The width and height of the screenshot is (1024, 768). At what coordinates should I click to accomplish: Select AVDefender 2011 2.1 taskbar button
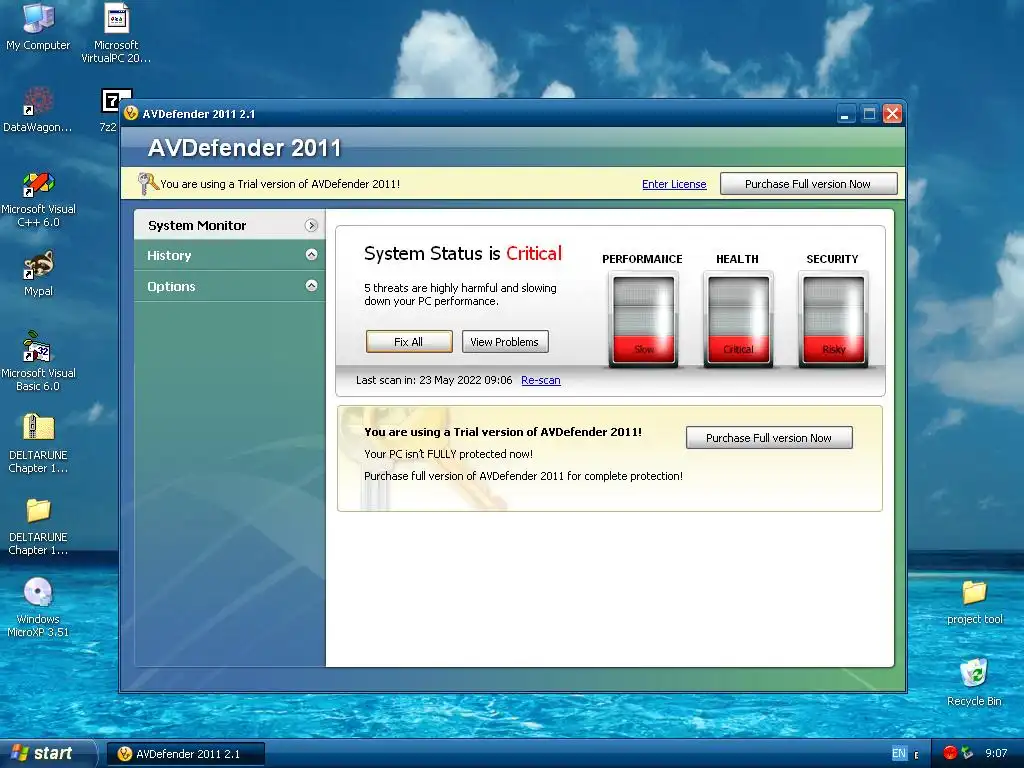pos(185,754)
